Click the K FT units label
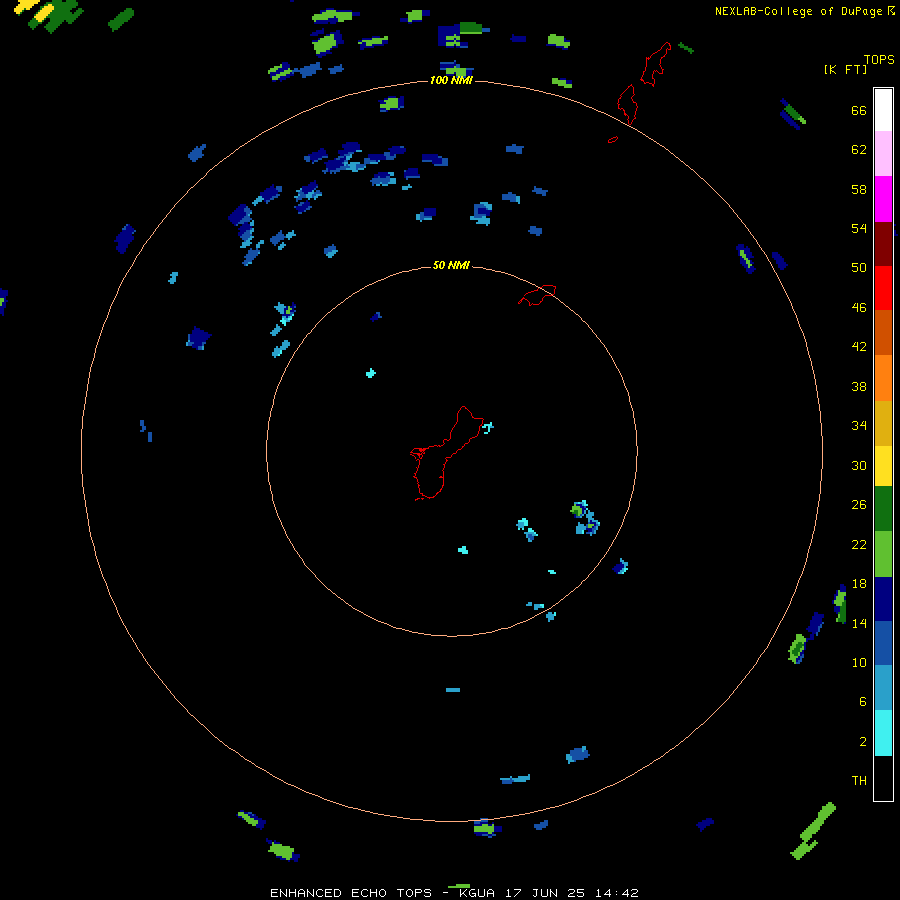This screenshot has width=900, height=900. [845, 69]
